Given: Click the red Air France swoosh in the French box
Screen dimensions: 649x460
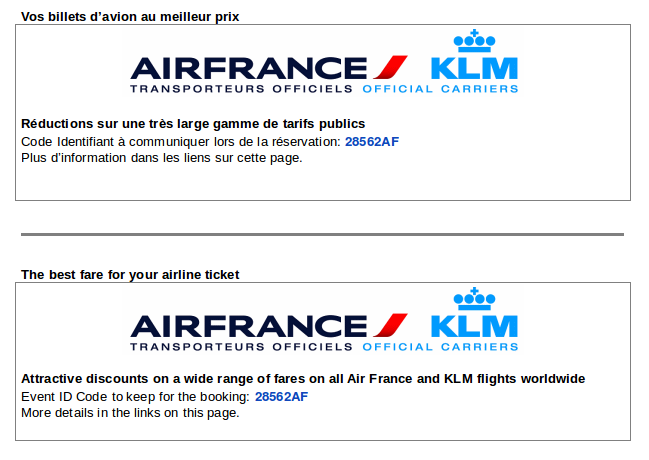Looking at the screenshot, I should pyautogui.click(x=390, y=67).
